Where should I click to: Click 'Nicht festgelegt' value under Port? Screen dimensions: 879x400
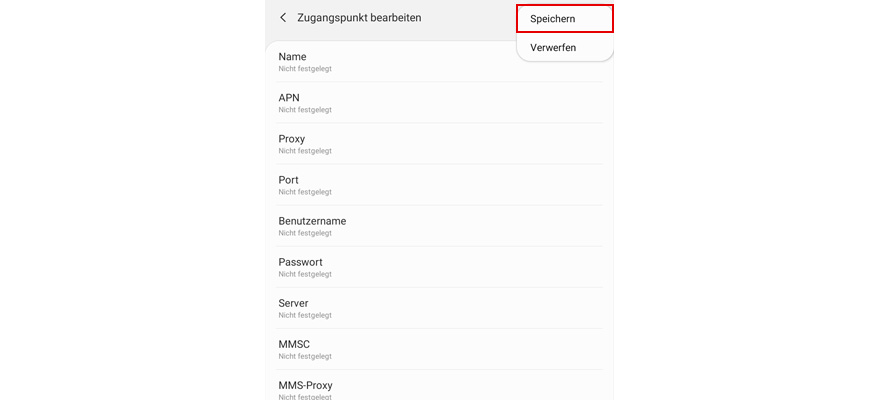tap(305, 192)
